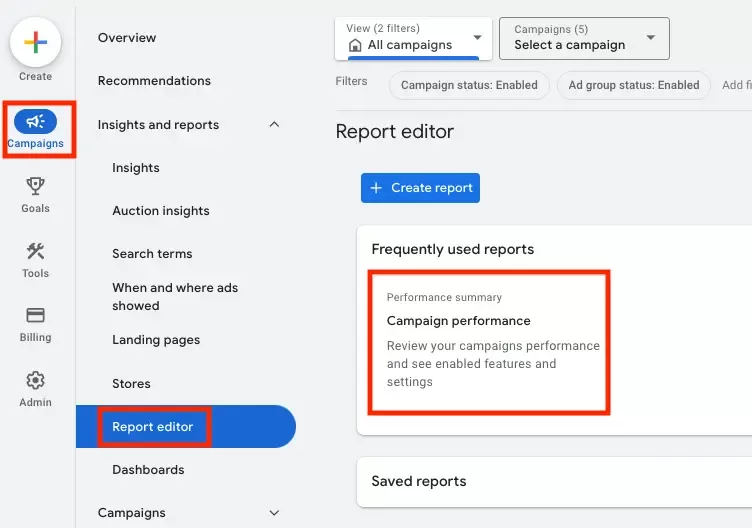Click the plus icon on Create report
752x528 pixels.
click(376, 188)
